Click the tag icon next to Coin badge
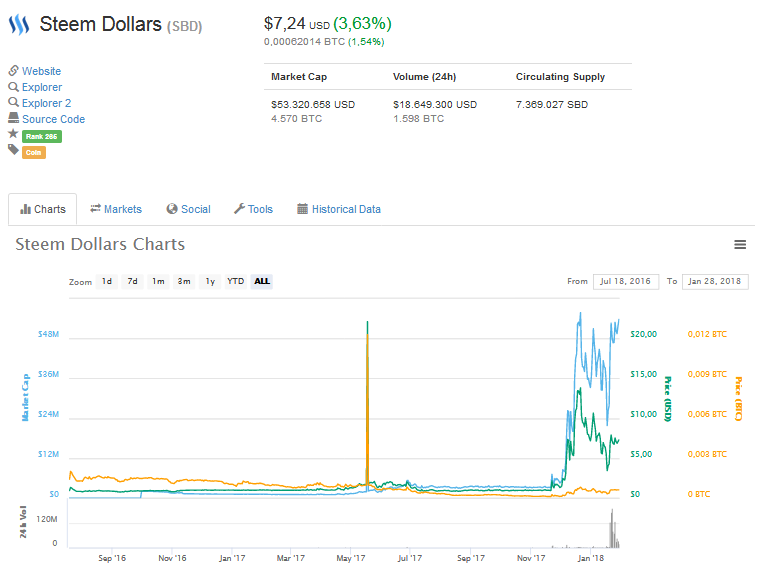This screenshot has height=578, width=764. (13, 150)
